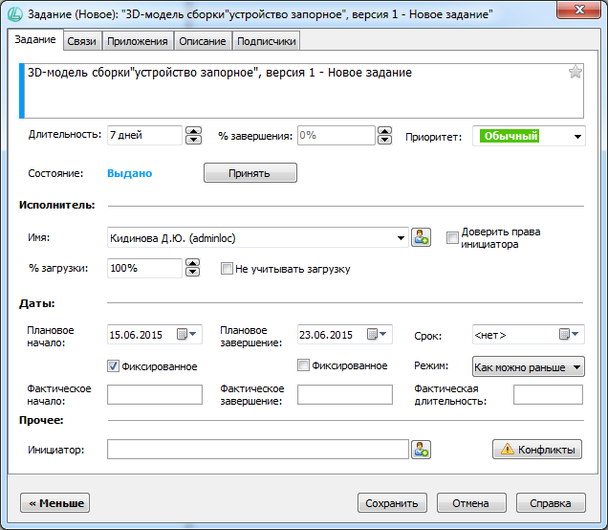Click the Плановое завершение date 23.06.2015

click(326, 335)
